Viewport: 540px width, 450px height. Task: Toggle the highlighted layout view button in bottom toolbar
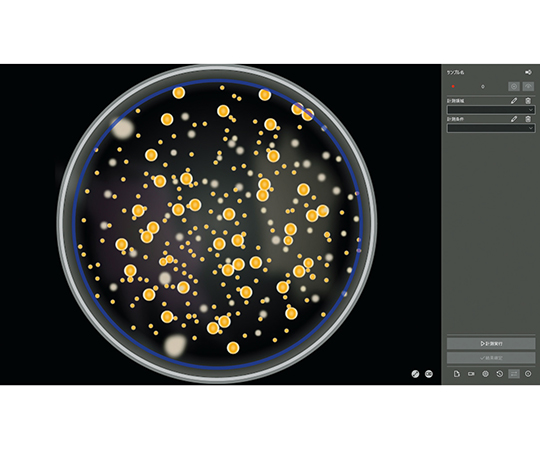tap(514, 374)
